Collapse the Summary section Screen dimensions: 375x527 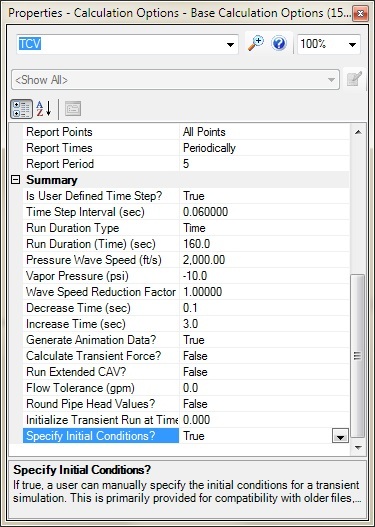[15, 180]
